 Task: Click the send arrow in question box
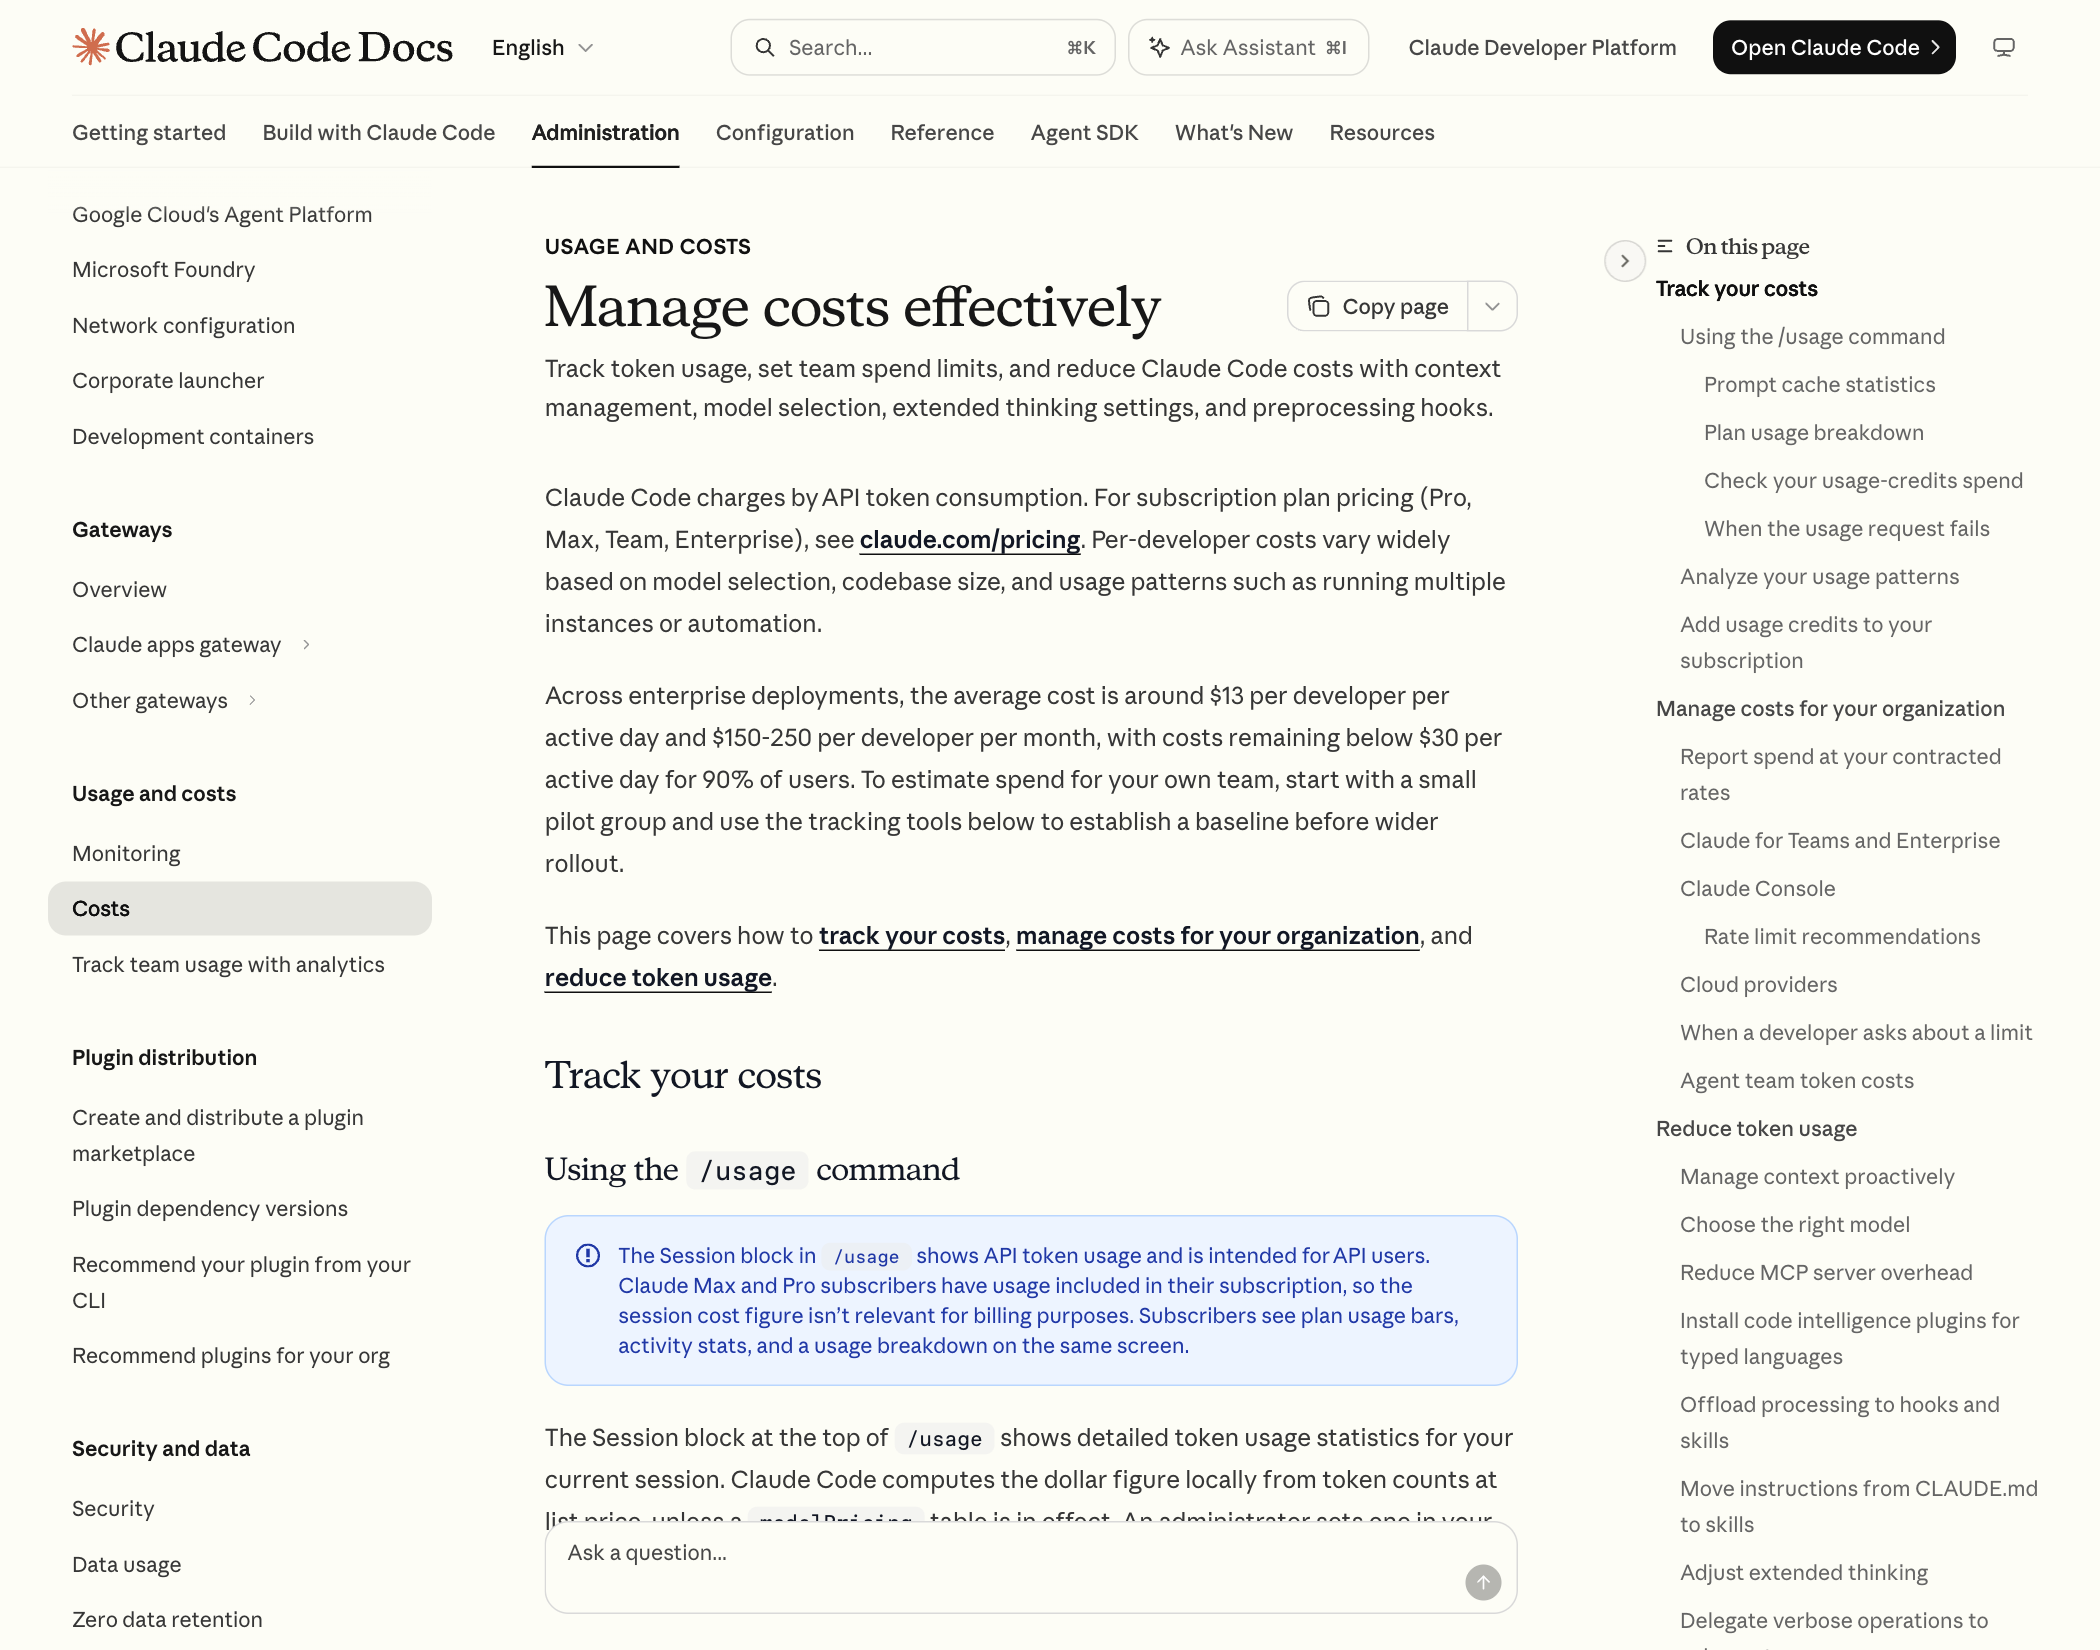point(1483,1582)
